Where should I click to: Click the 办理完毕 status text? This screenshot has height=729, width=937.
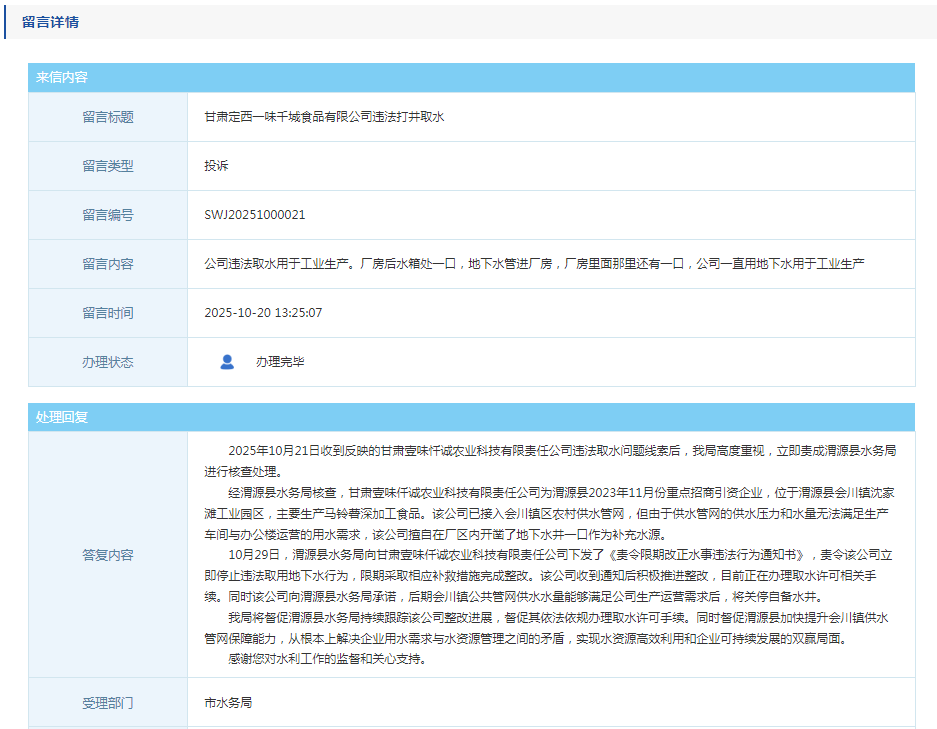point(280,362)
